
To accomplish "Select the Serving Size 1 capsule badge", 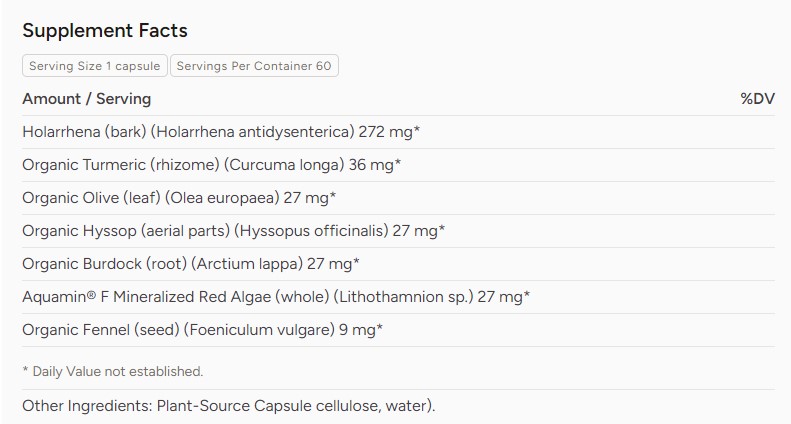I will (95, 66).
